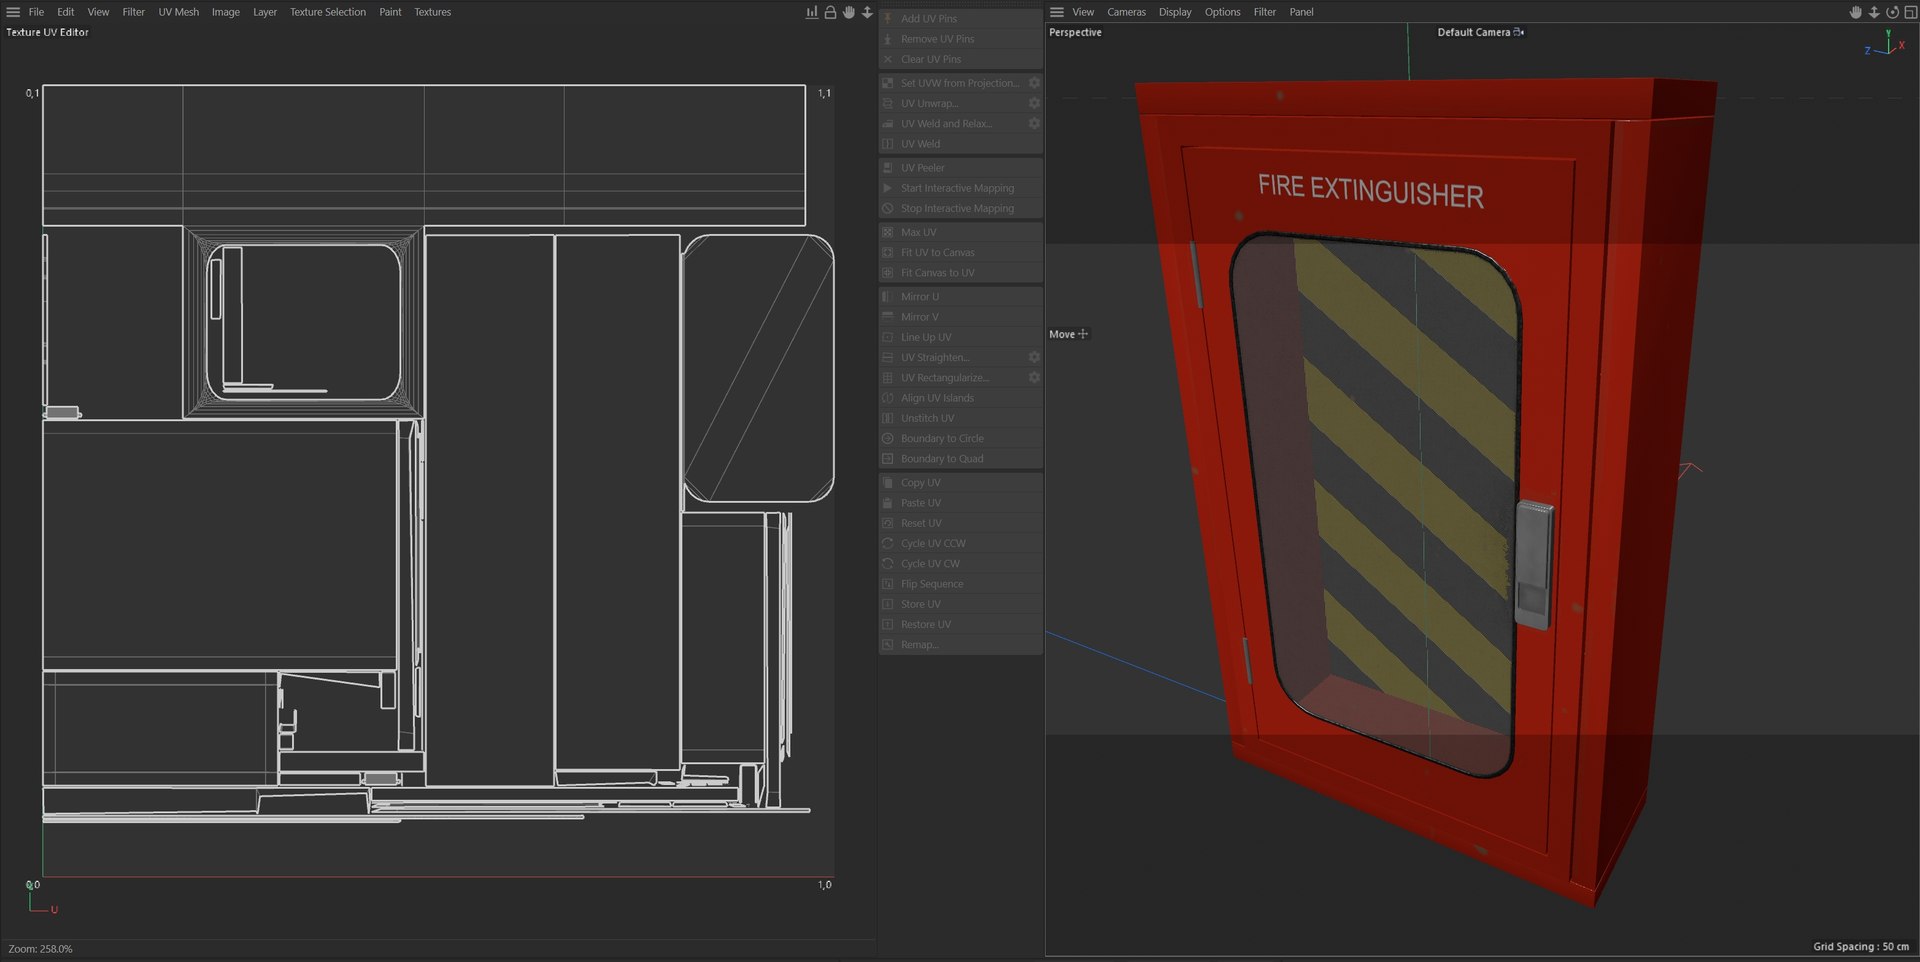Viewport: 1920px width, 962px height.
Task: Click Store UV command
Action: click(961, 604)
